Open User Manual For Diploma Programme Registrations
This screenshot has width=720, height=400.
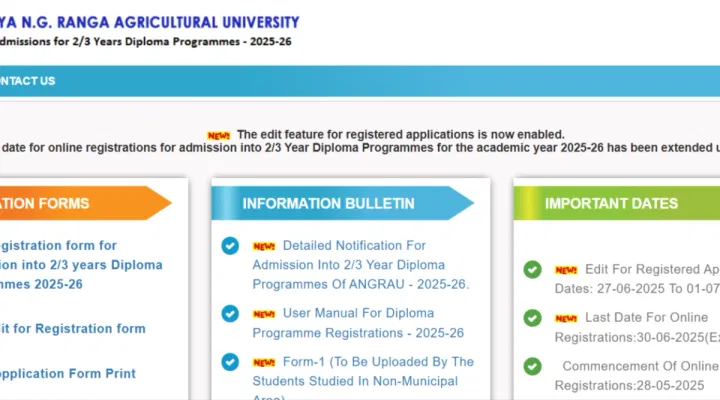pos(358,323)
